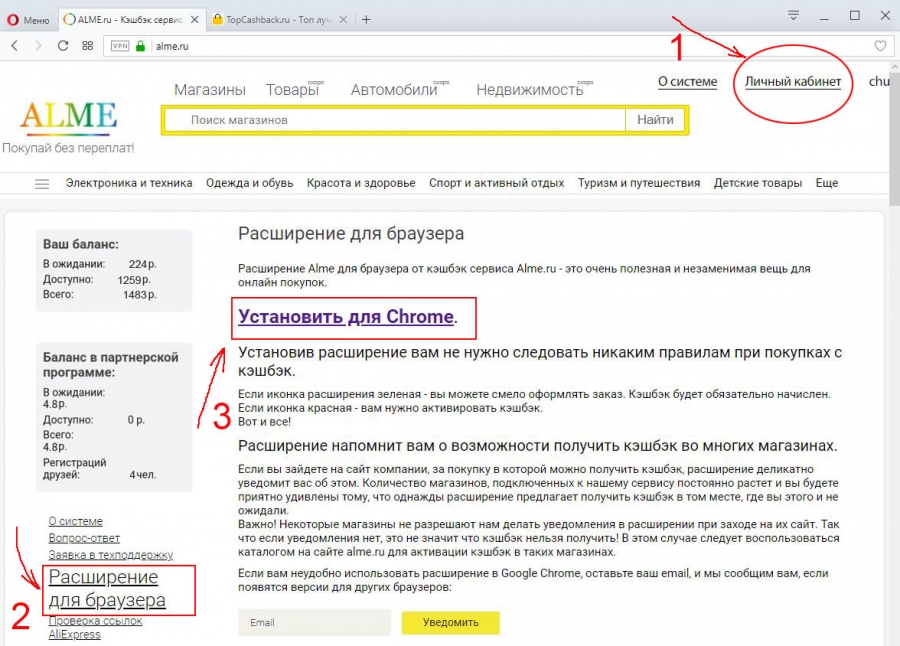Toggle the VPN badge
The width and height of the screenshot is (900, 646).
120,46
